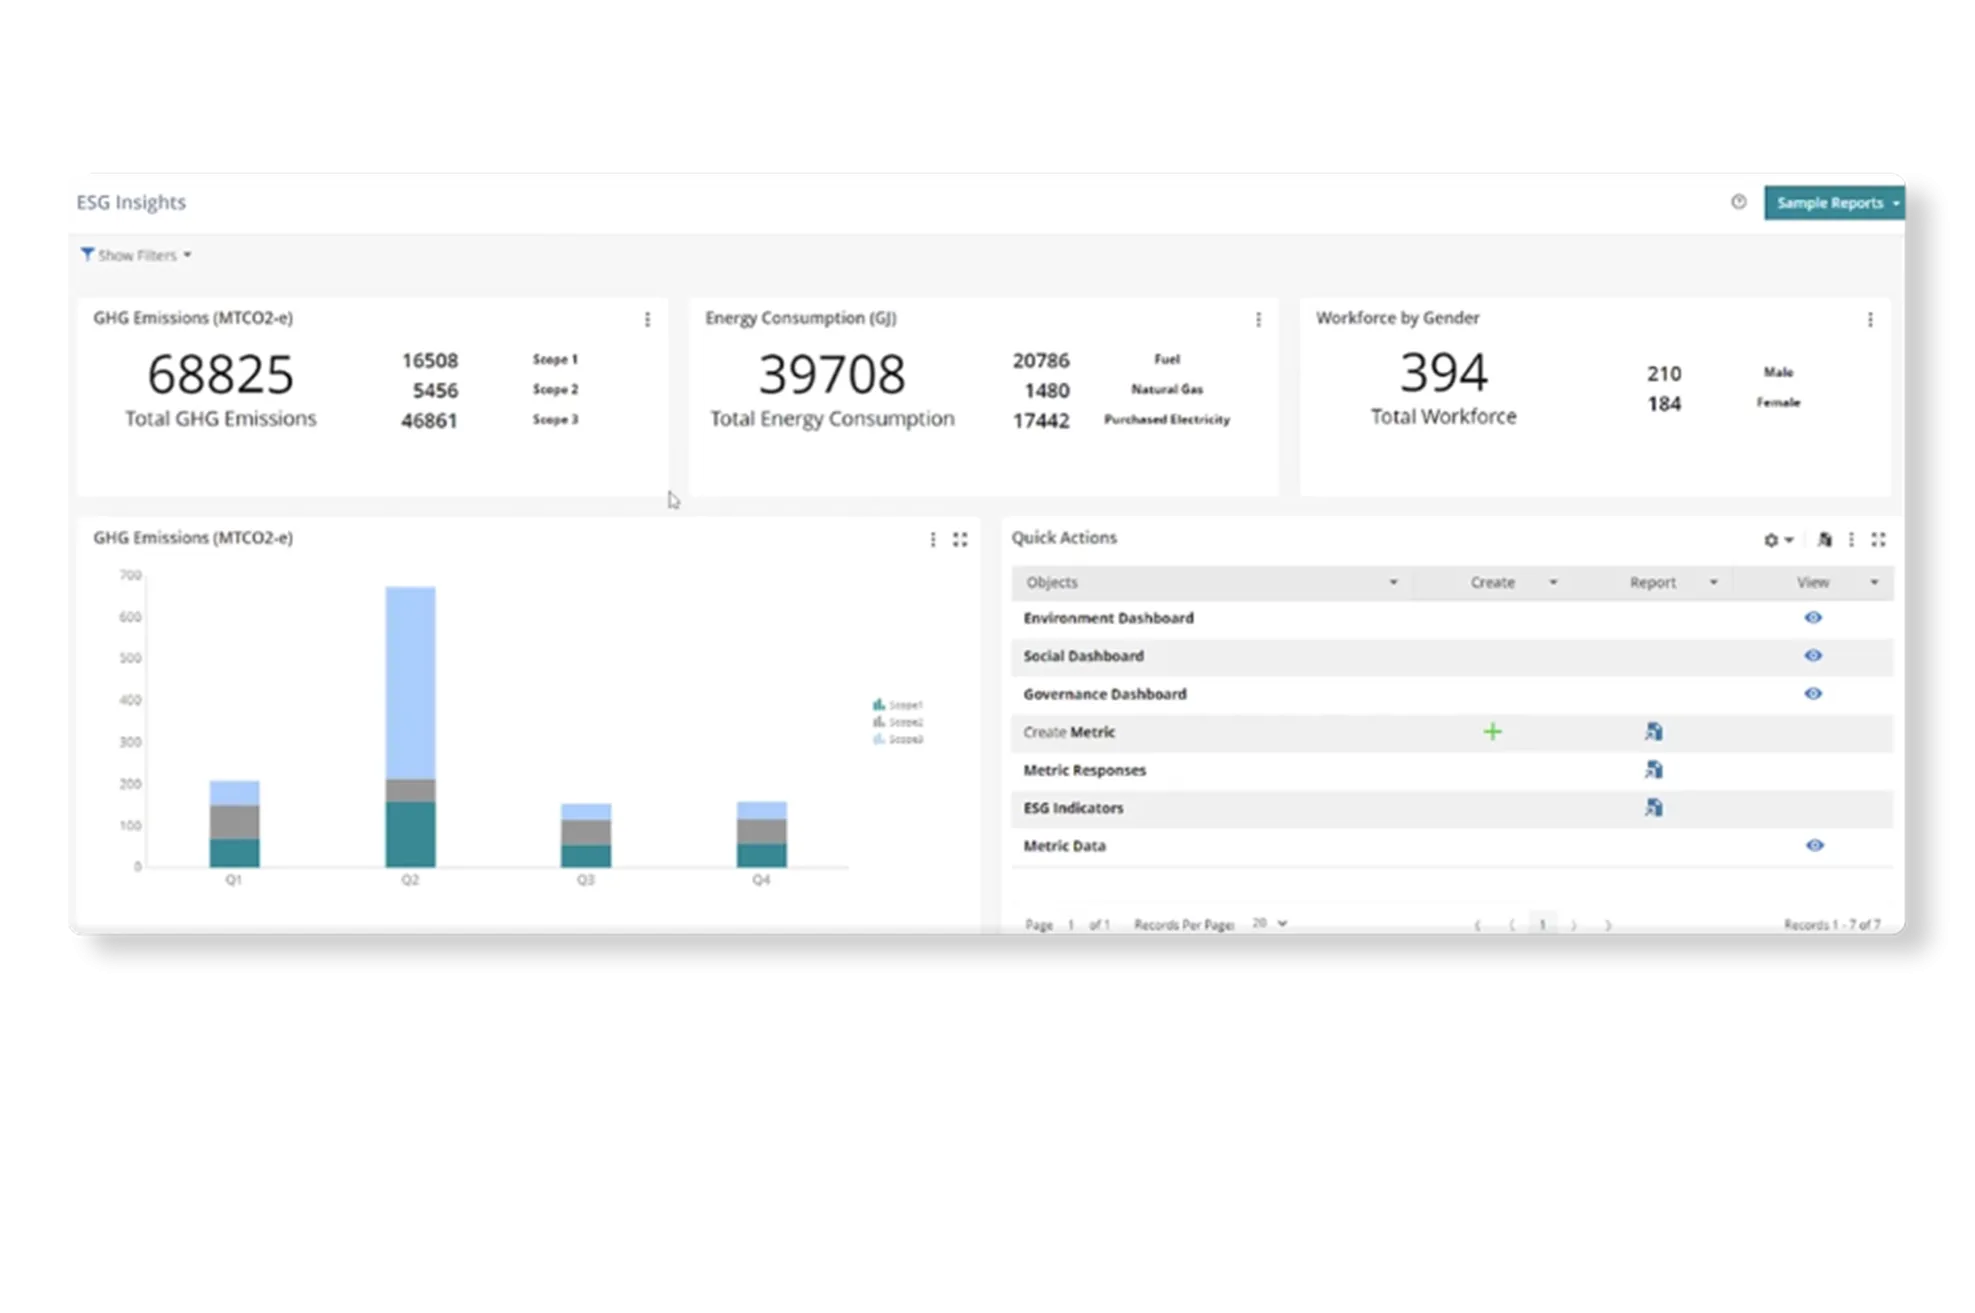This screenshot has width=1975, height=1313.
Task: Toggle the Scope1 legend entry
Action: click(x=897, y=705)
